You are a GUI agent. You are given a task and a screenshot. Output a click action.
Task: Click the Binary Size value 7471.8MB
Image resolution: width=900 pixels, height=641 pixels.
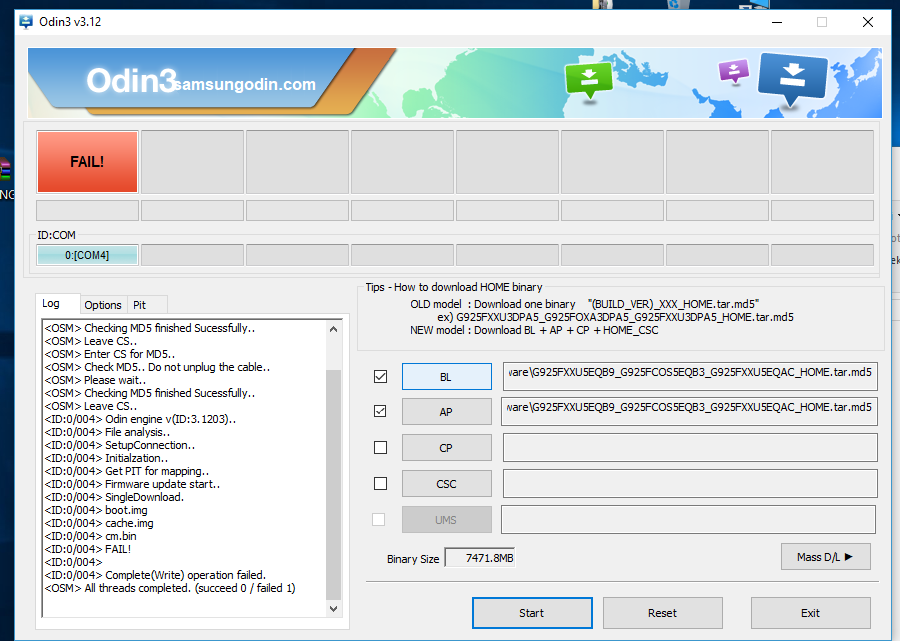(480, 558)
